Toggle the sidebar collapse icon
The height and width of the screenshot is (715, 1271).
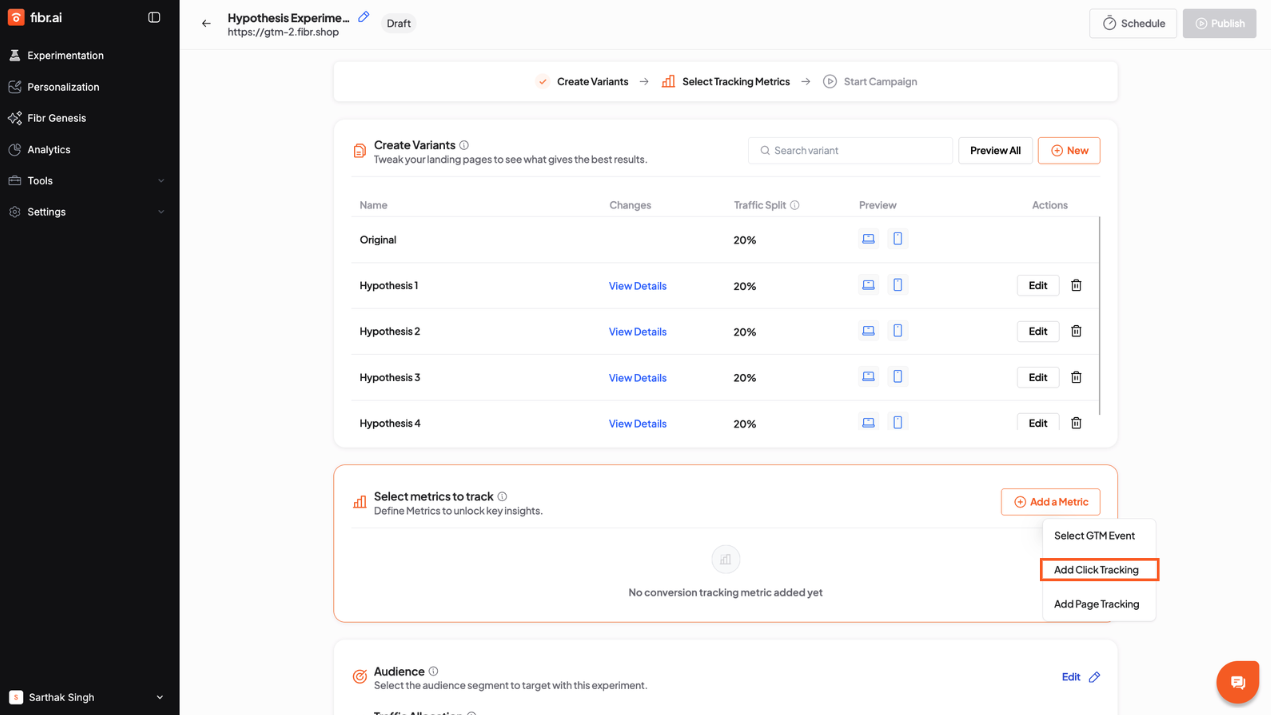click(154, 17)
